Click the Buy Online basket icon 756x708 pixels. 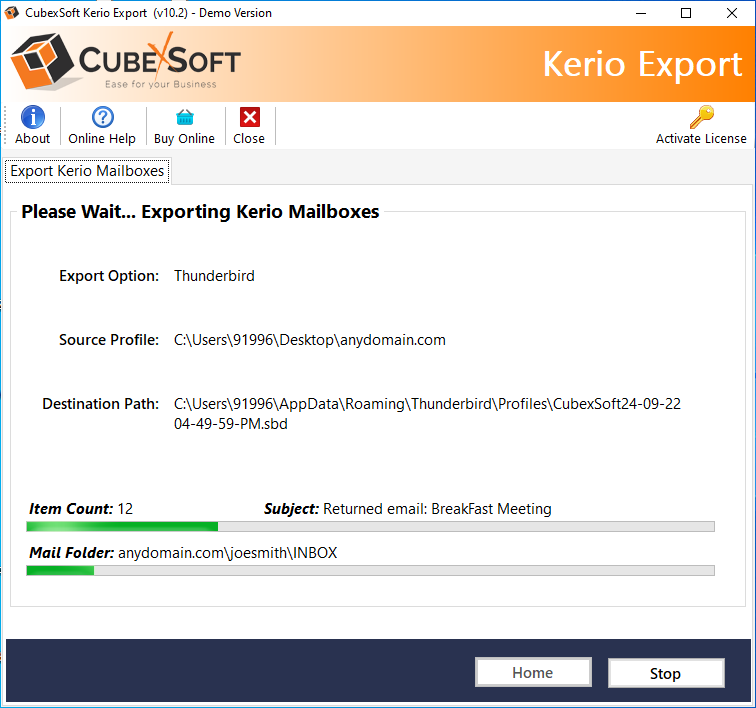click(x=185, y=117)
